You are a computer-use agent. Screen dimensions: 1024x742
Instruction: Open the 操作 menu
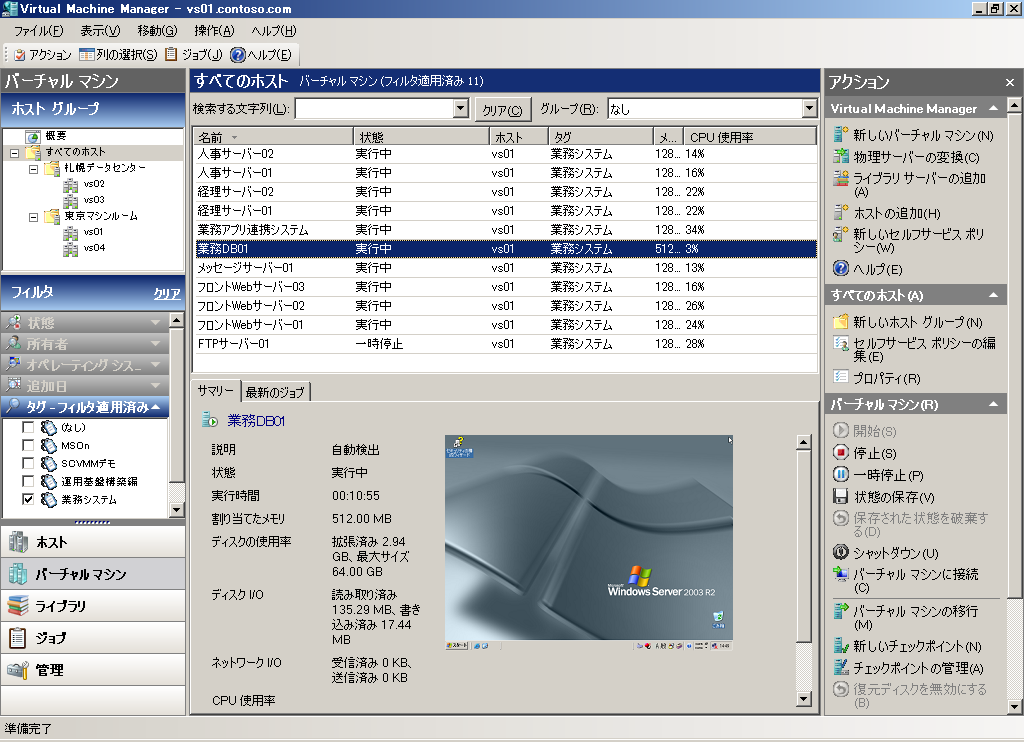point(215,31)
